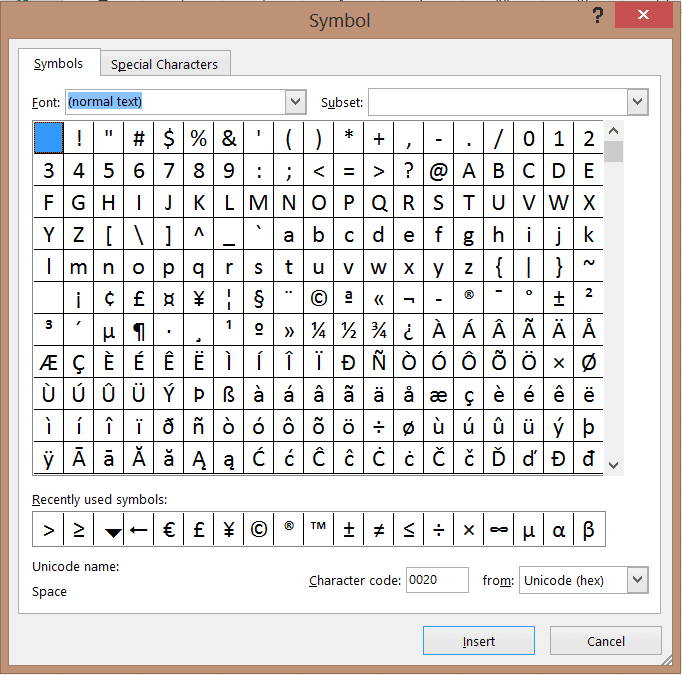
Task: Click the pilcrow ¶ paragraph symbol
Action: pyautogui.click(x=139, y=330)
